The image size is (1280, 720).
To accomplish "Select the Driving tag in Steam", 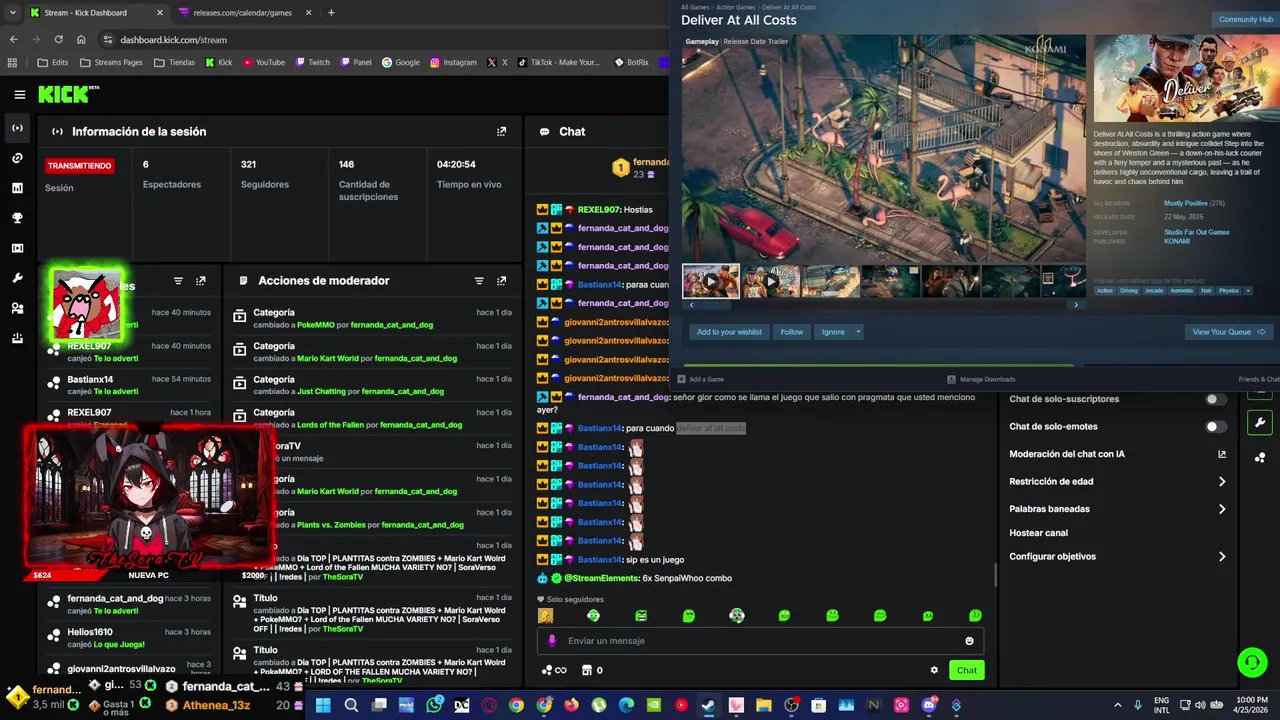I will click(x=1129, y=291).
